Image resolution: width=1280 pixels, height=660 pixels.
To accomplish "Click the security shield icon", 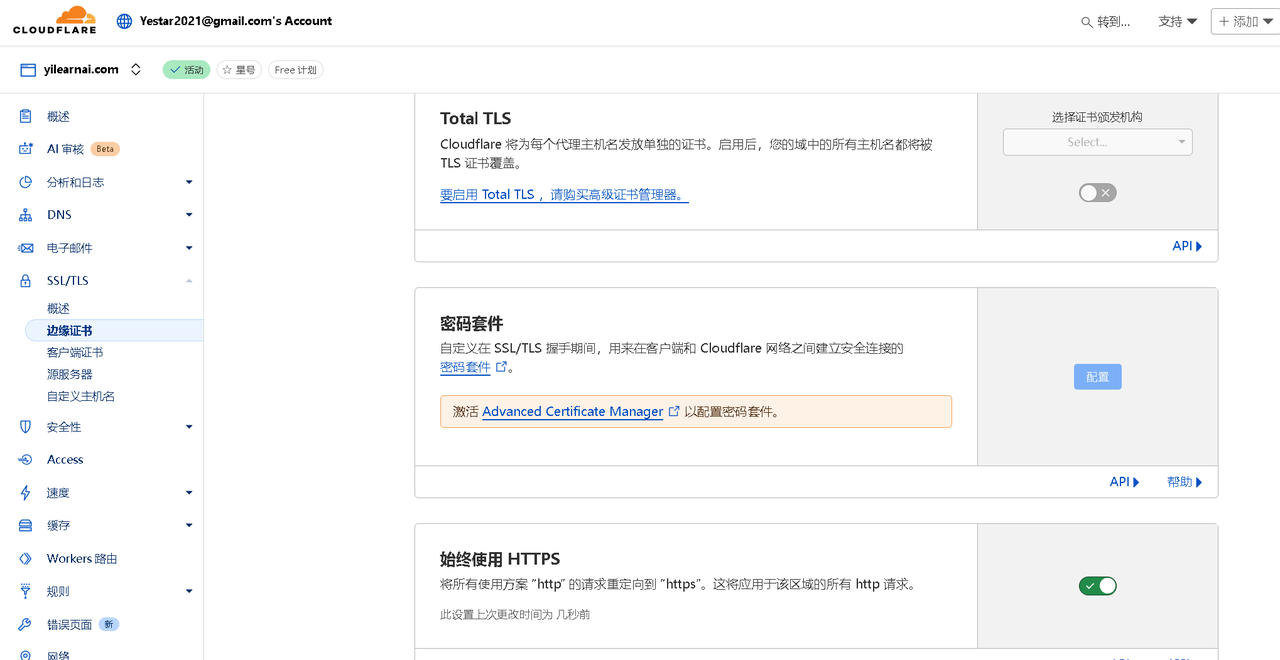I will coord(26,427).
